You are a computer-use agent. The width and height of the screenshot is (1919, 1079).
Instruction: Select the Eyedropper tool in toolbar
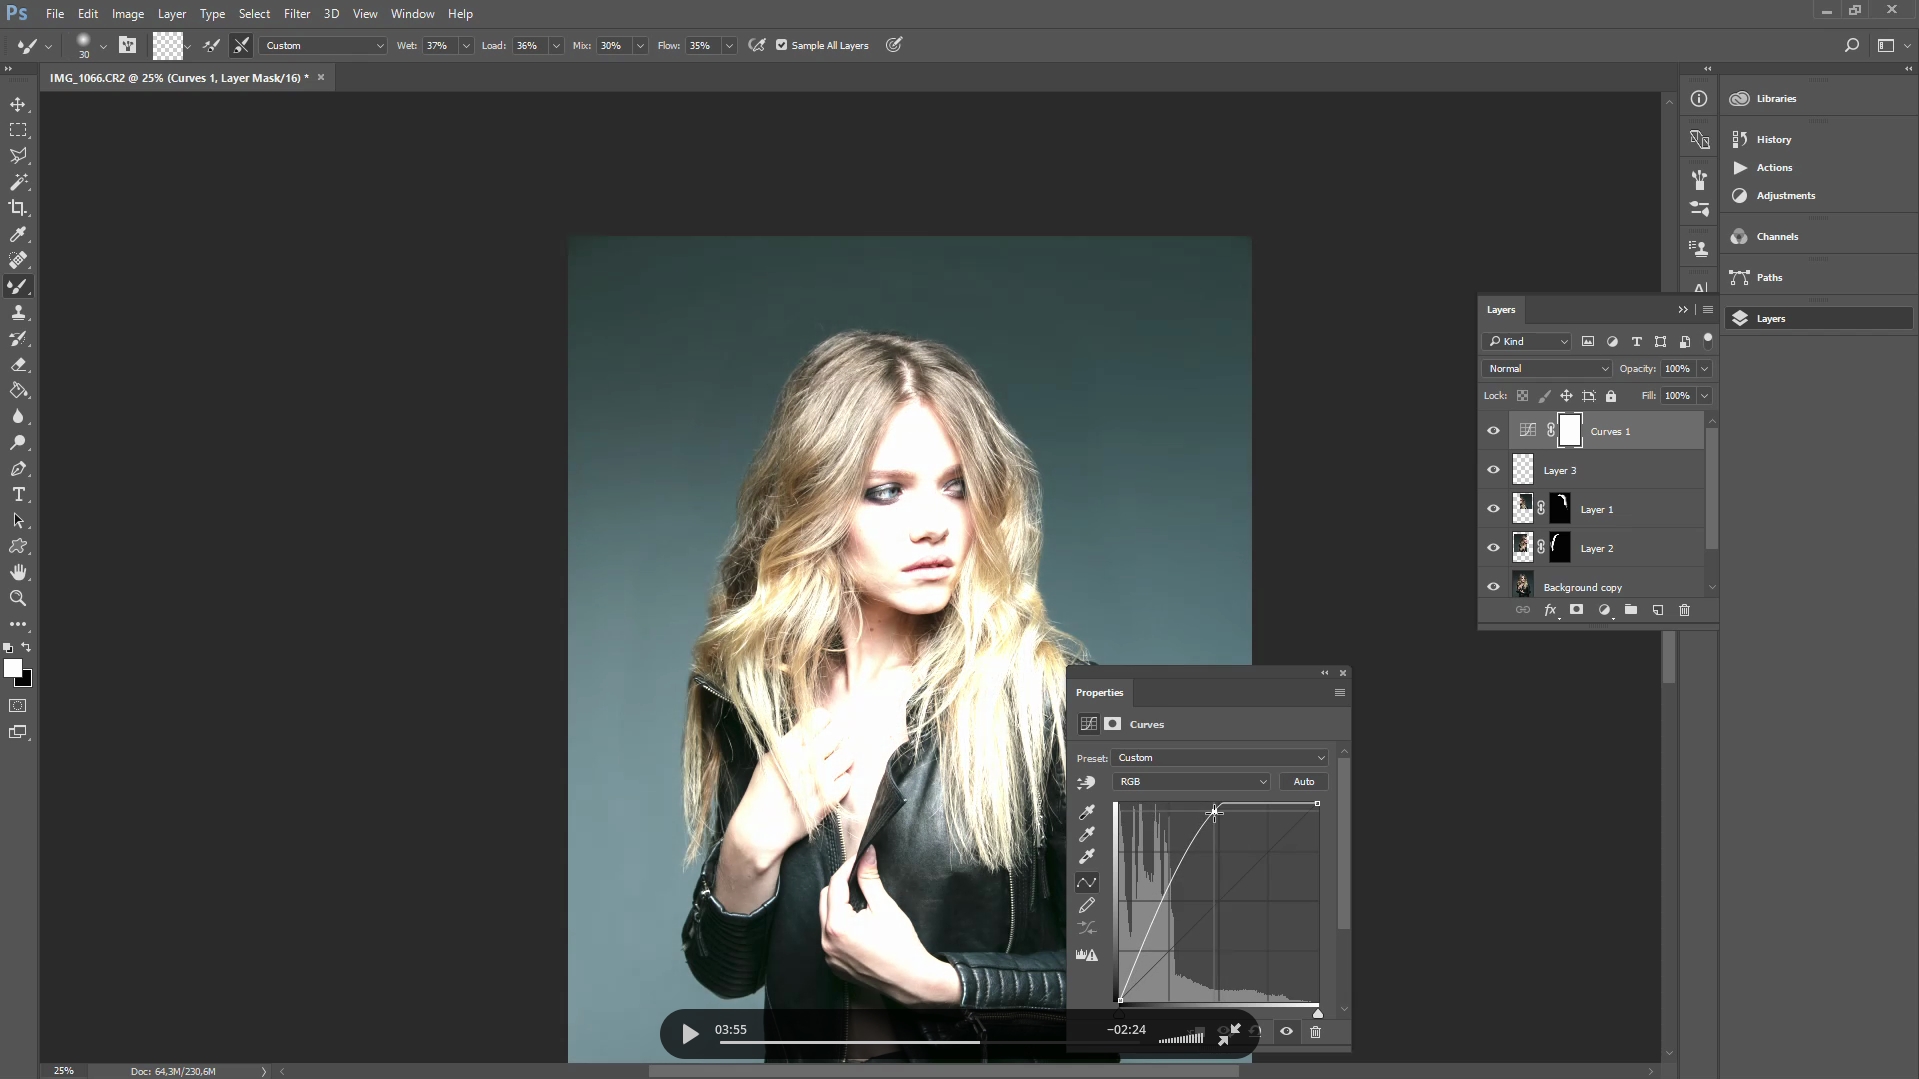click(18, 234)
